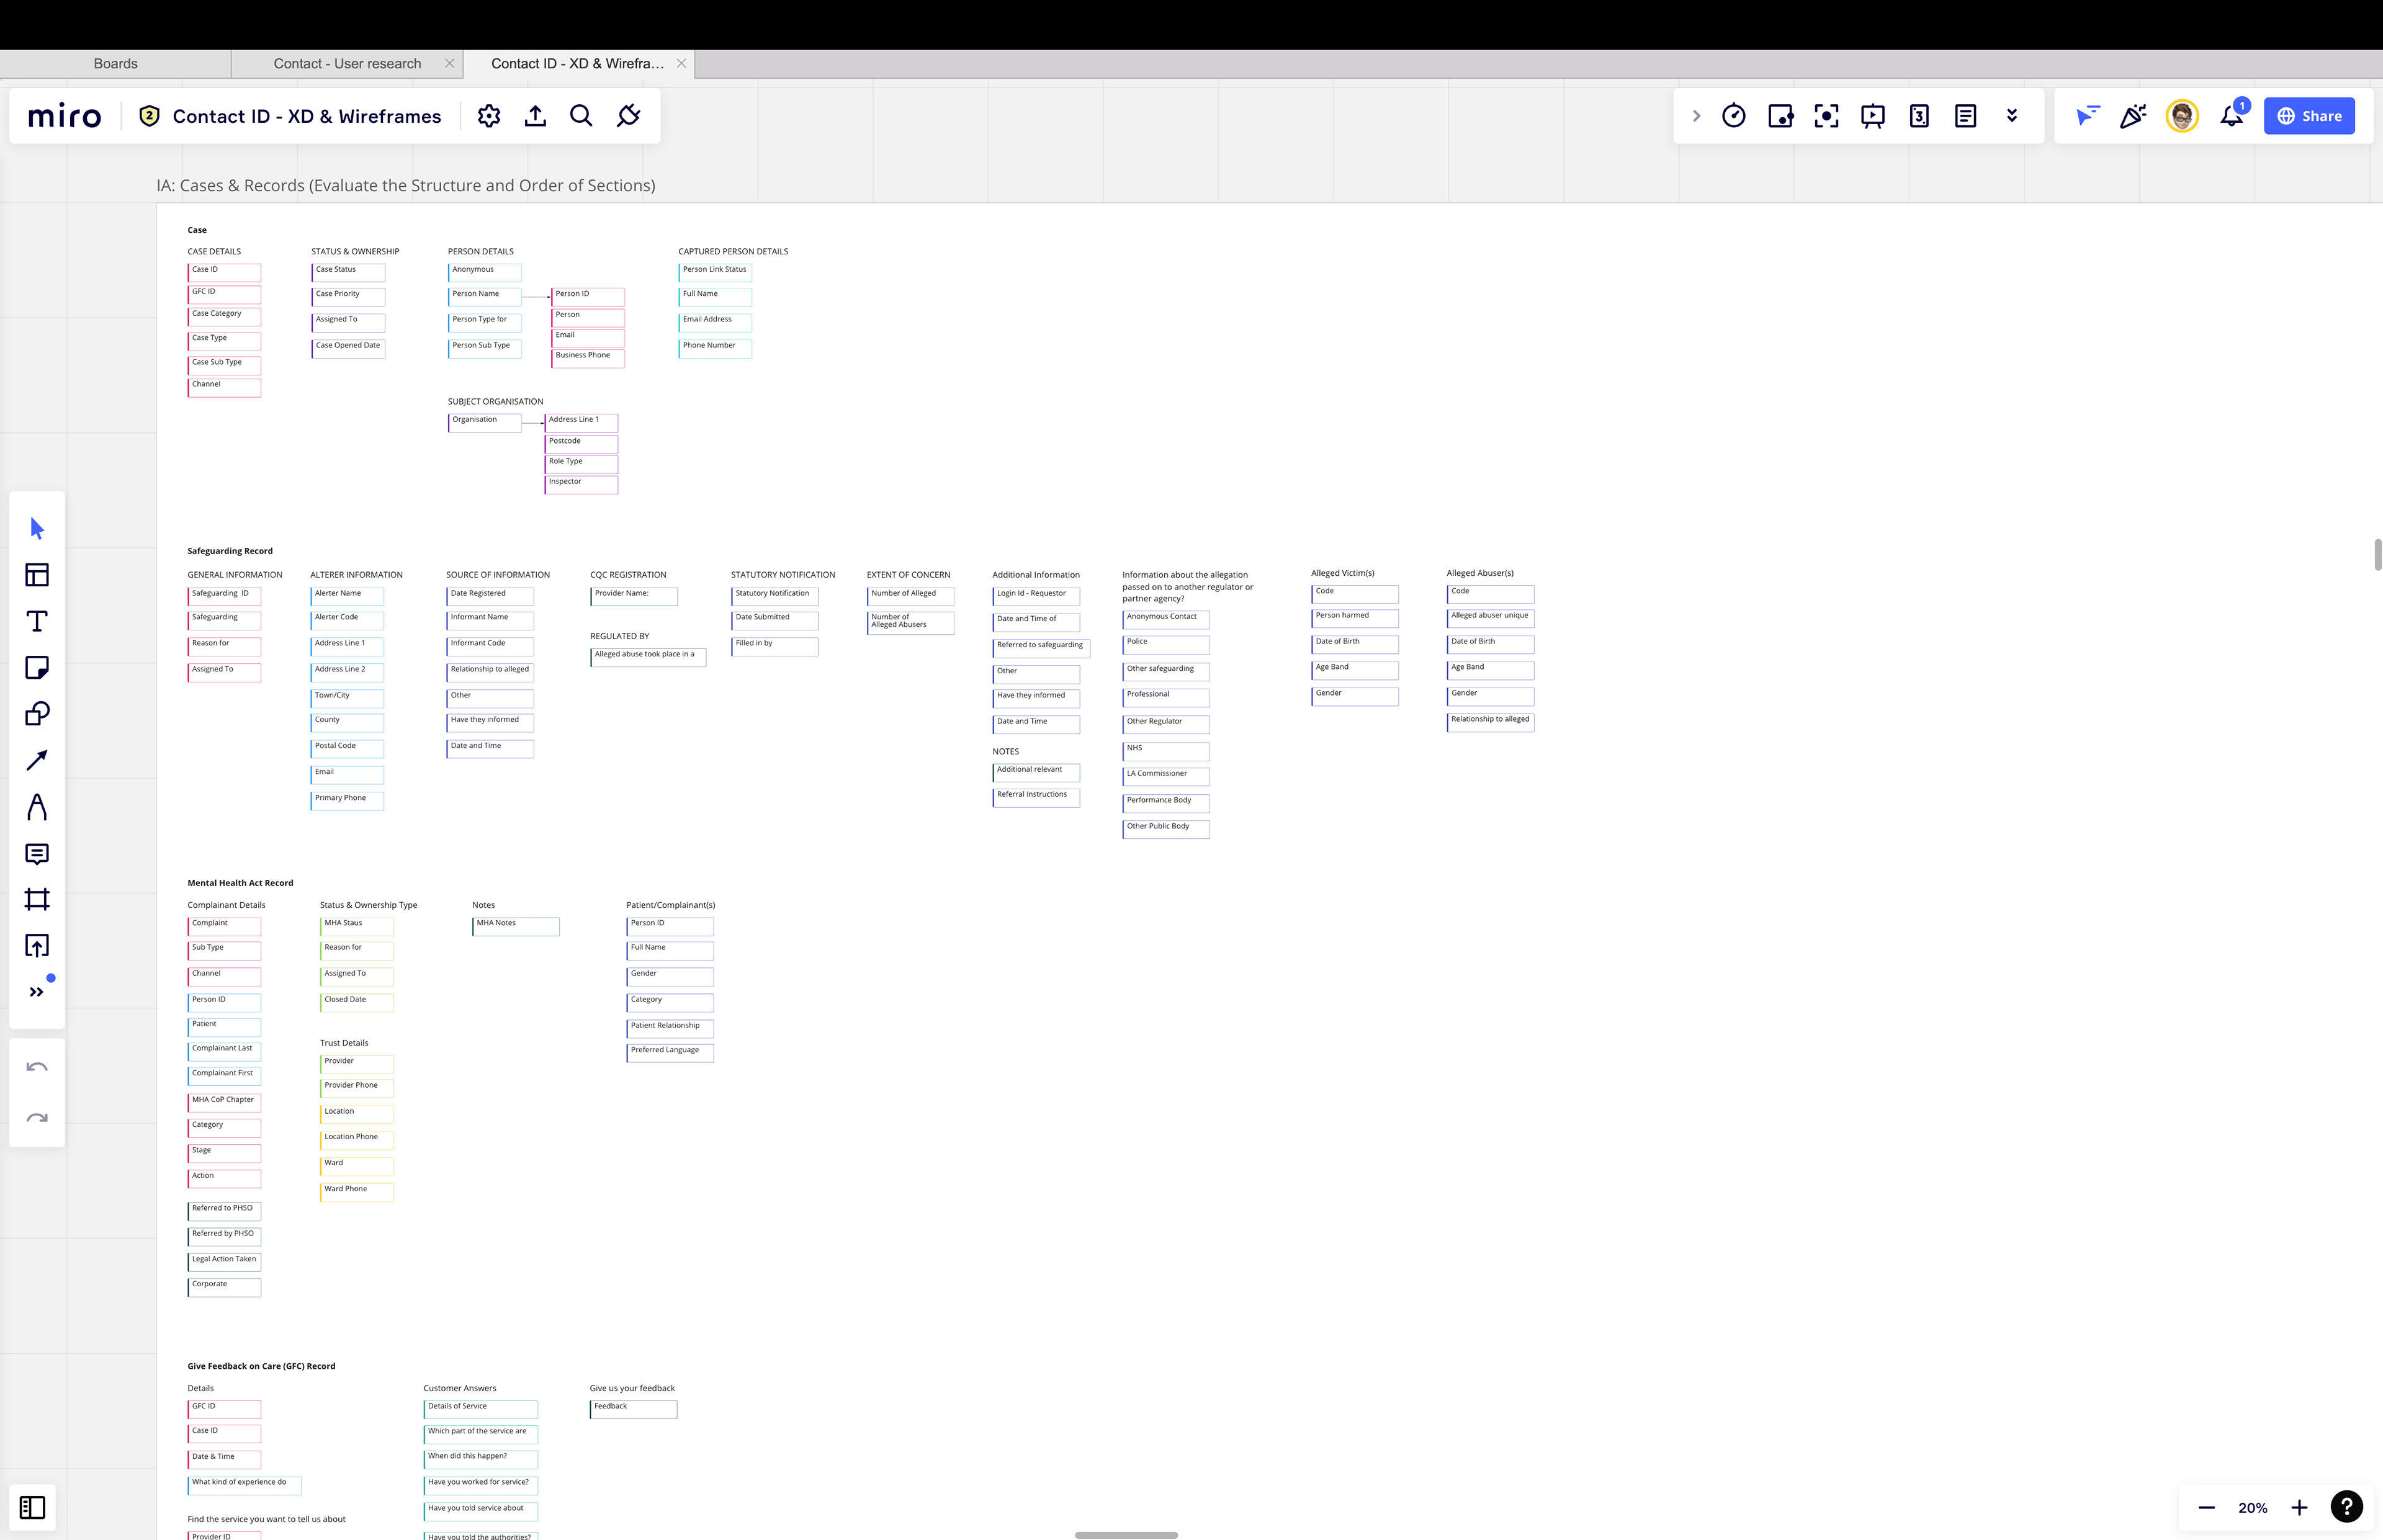Open the Comment tool
This screenshot has height=1540, width=2383.
point(37,853)
